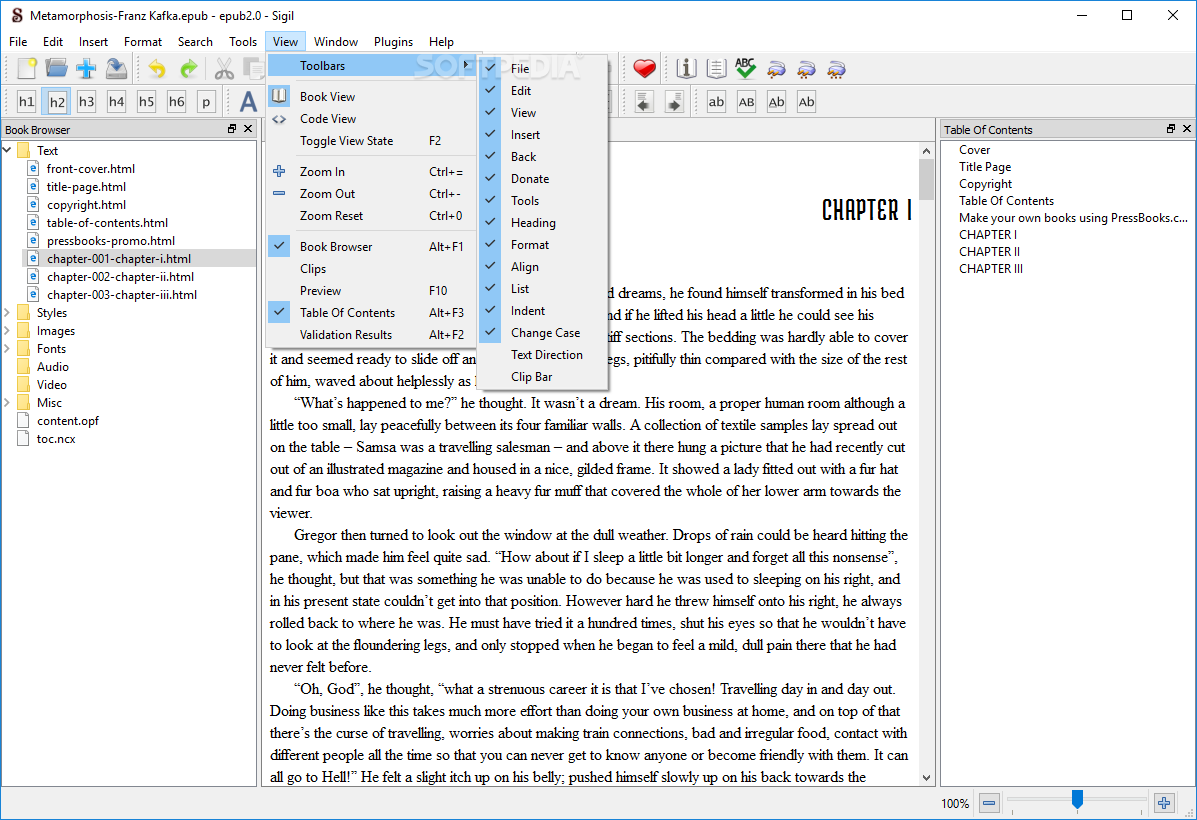This screenshot has height=820, width=1197.
Task: Toggle the Donate toolbar visibility
Action: coord(544,179)
